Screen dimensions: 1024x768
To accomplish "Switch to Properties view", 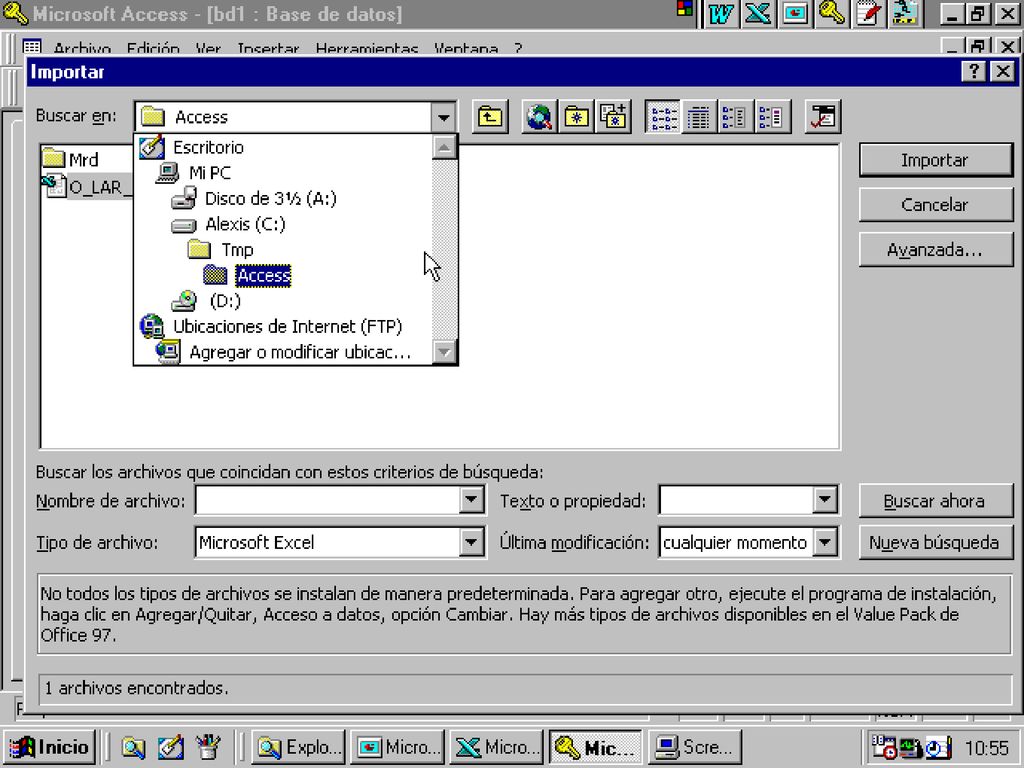I will [x=734, y=117].
